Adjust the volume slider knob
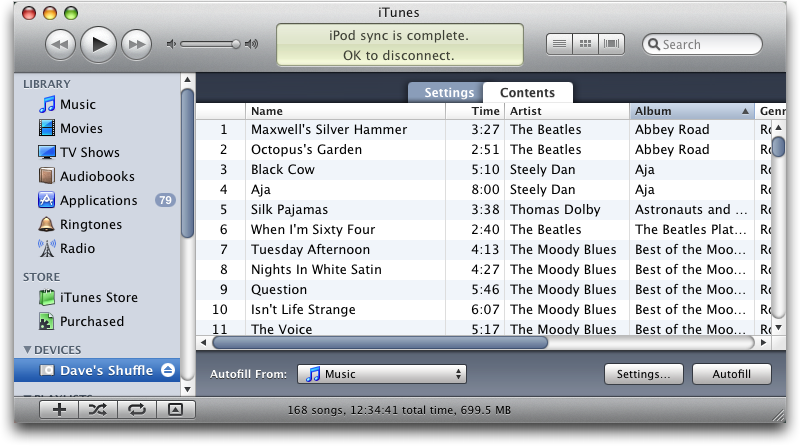The width and height of the screenshot is (800, 446). [235, 44]
